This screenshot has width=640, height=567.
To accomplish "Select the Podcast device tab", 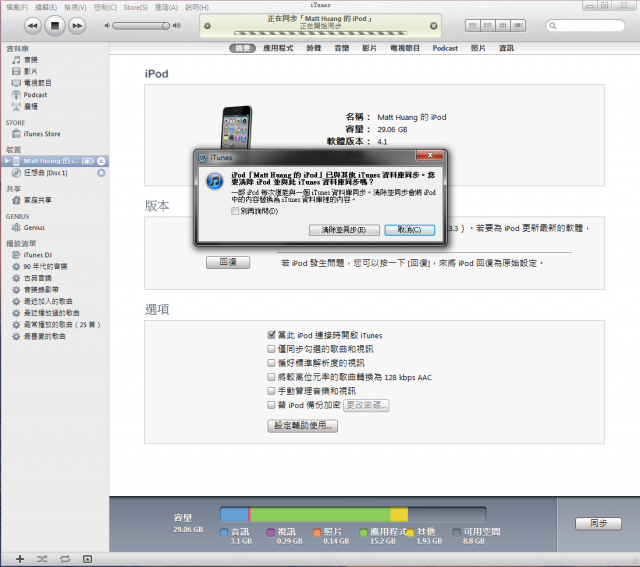I will coord(445,48).
